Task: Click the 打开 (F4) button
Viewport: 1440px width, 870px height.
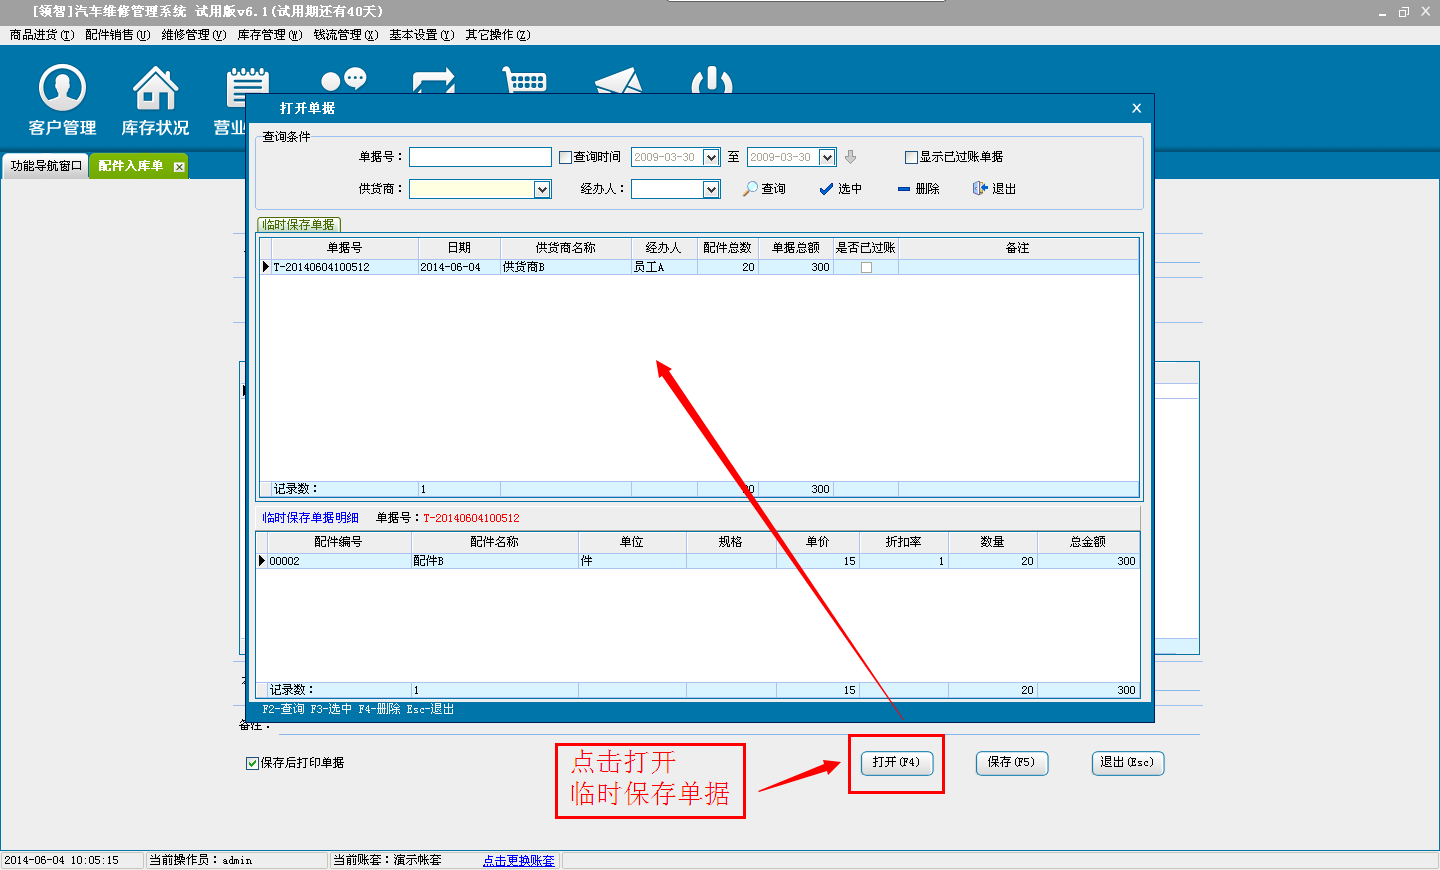Action: (x=896, y=762)
